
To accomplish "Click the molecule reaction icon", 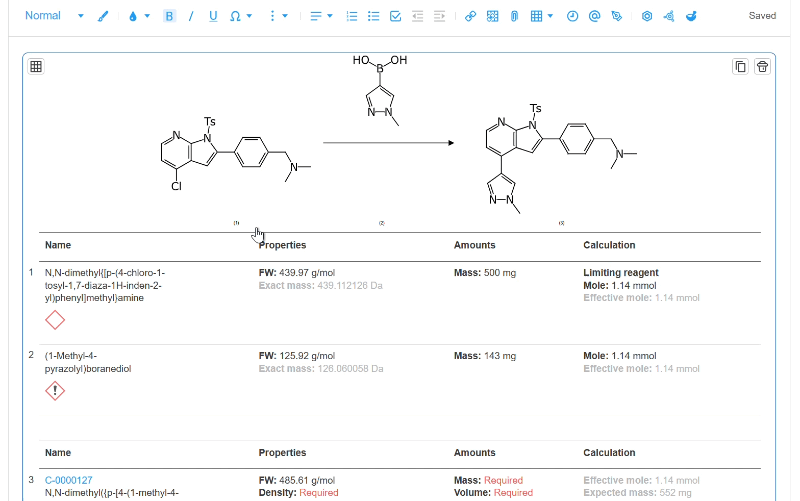I will (x=669, y=16).
